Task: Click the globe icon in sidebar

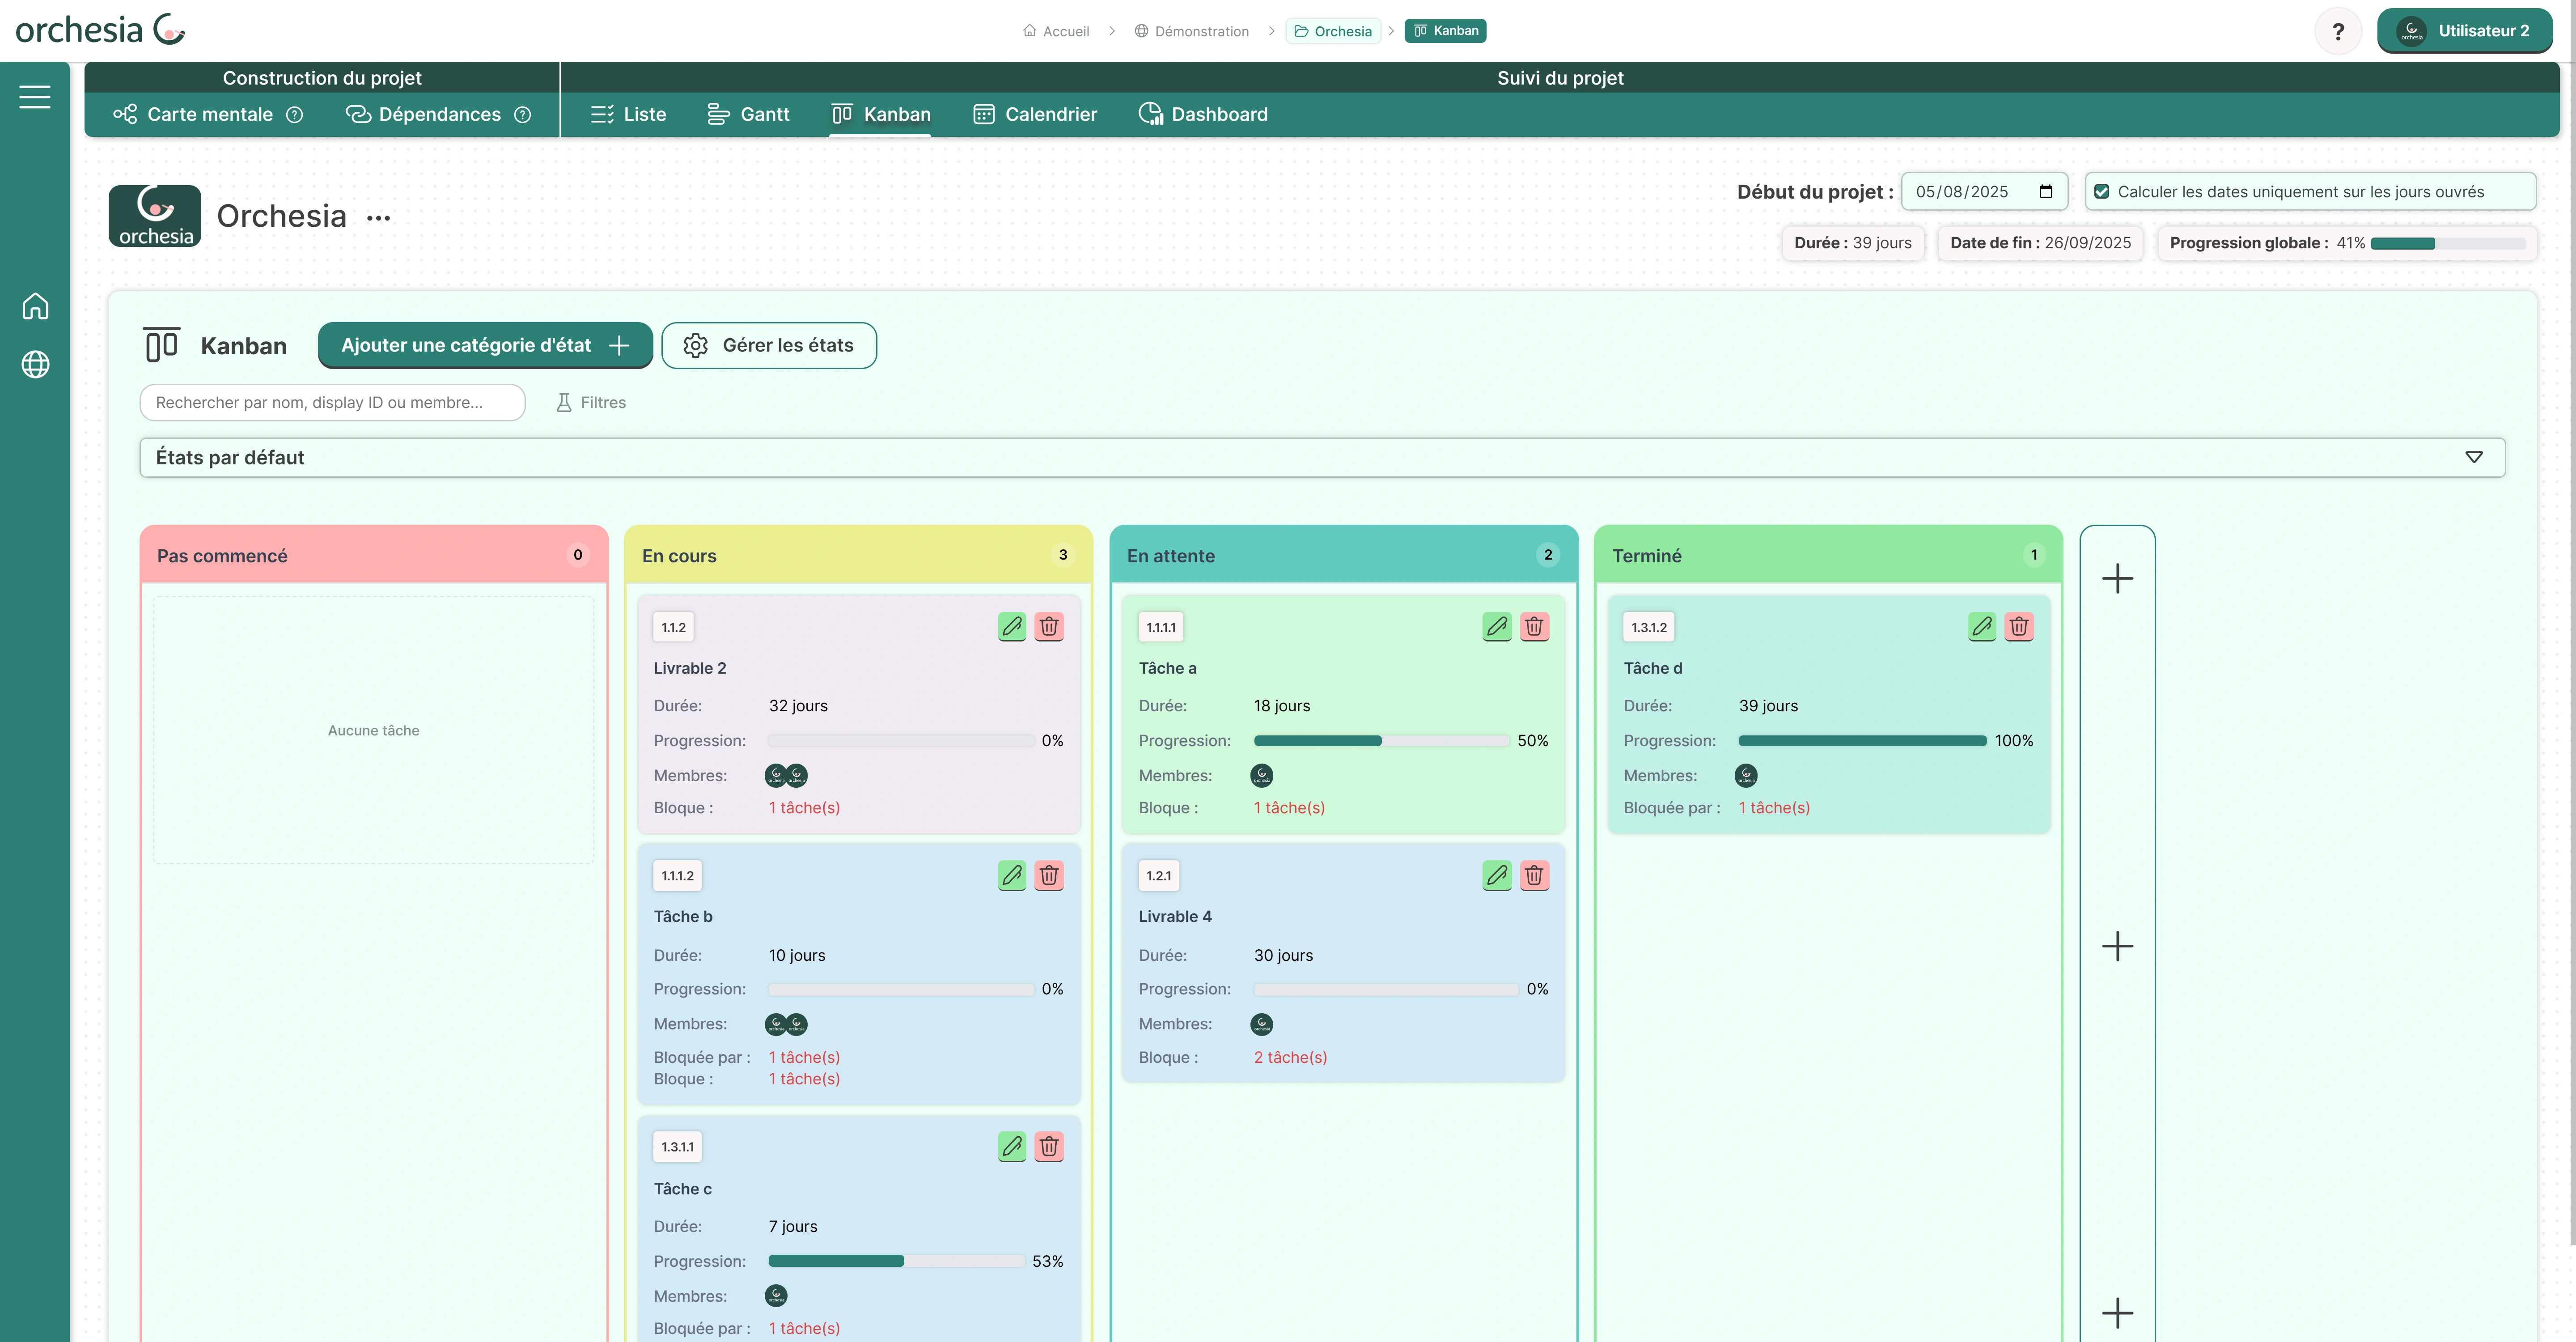Action: (35, 364)
